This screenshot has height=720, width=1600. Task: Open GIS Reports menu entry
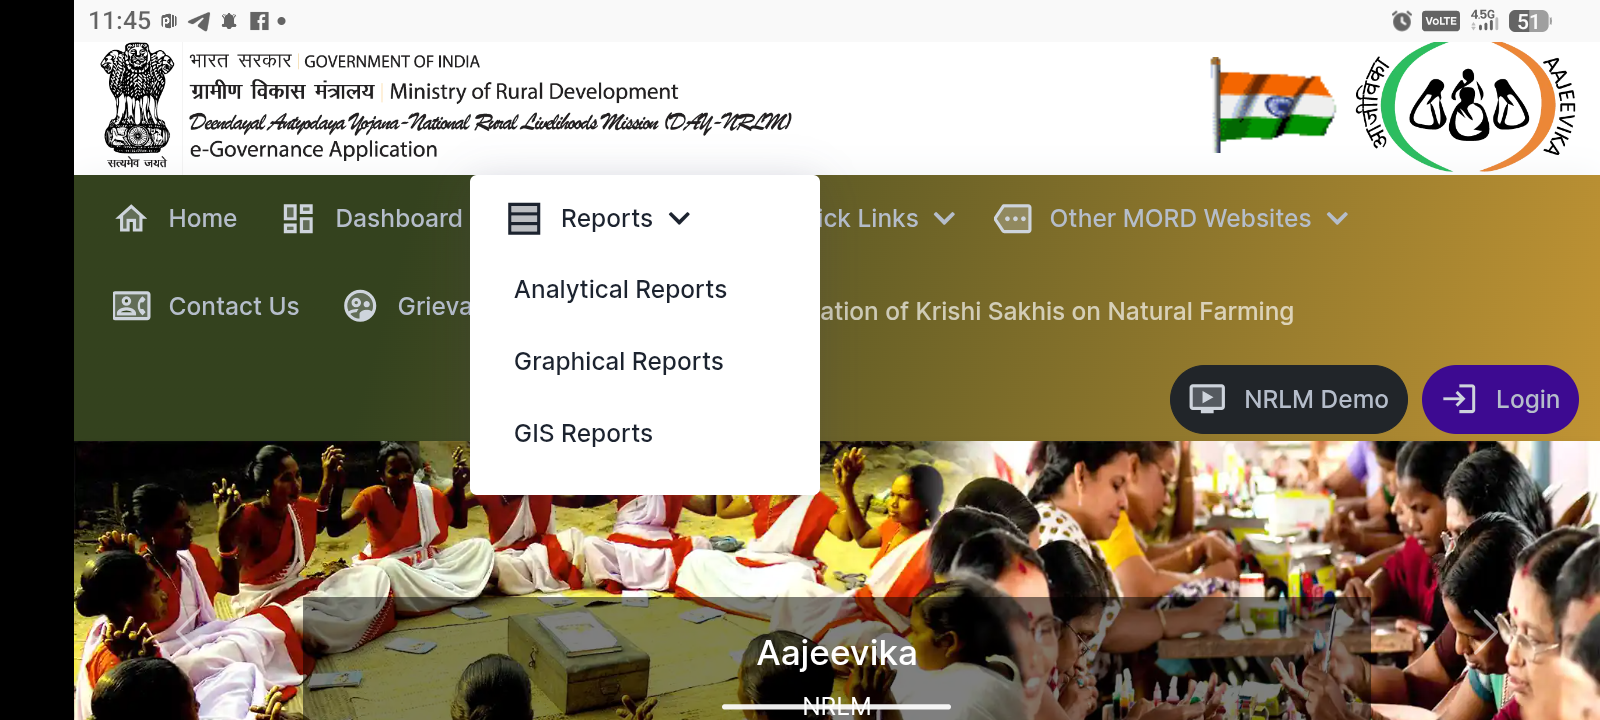[x=583, y=434]
